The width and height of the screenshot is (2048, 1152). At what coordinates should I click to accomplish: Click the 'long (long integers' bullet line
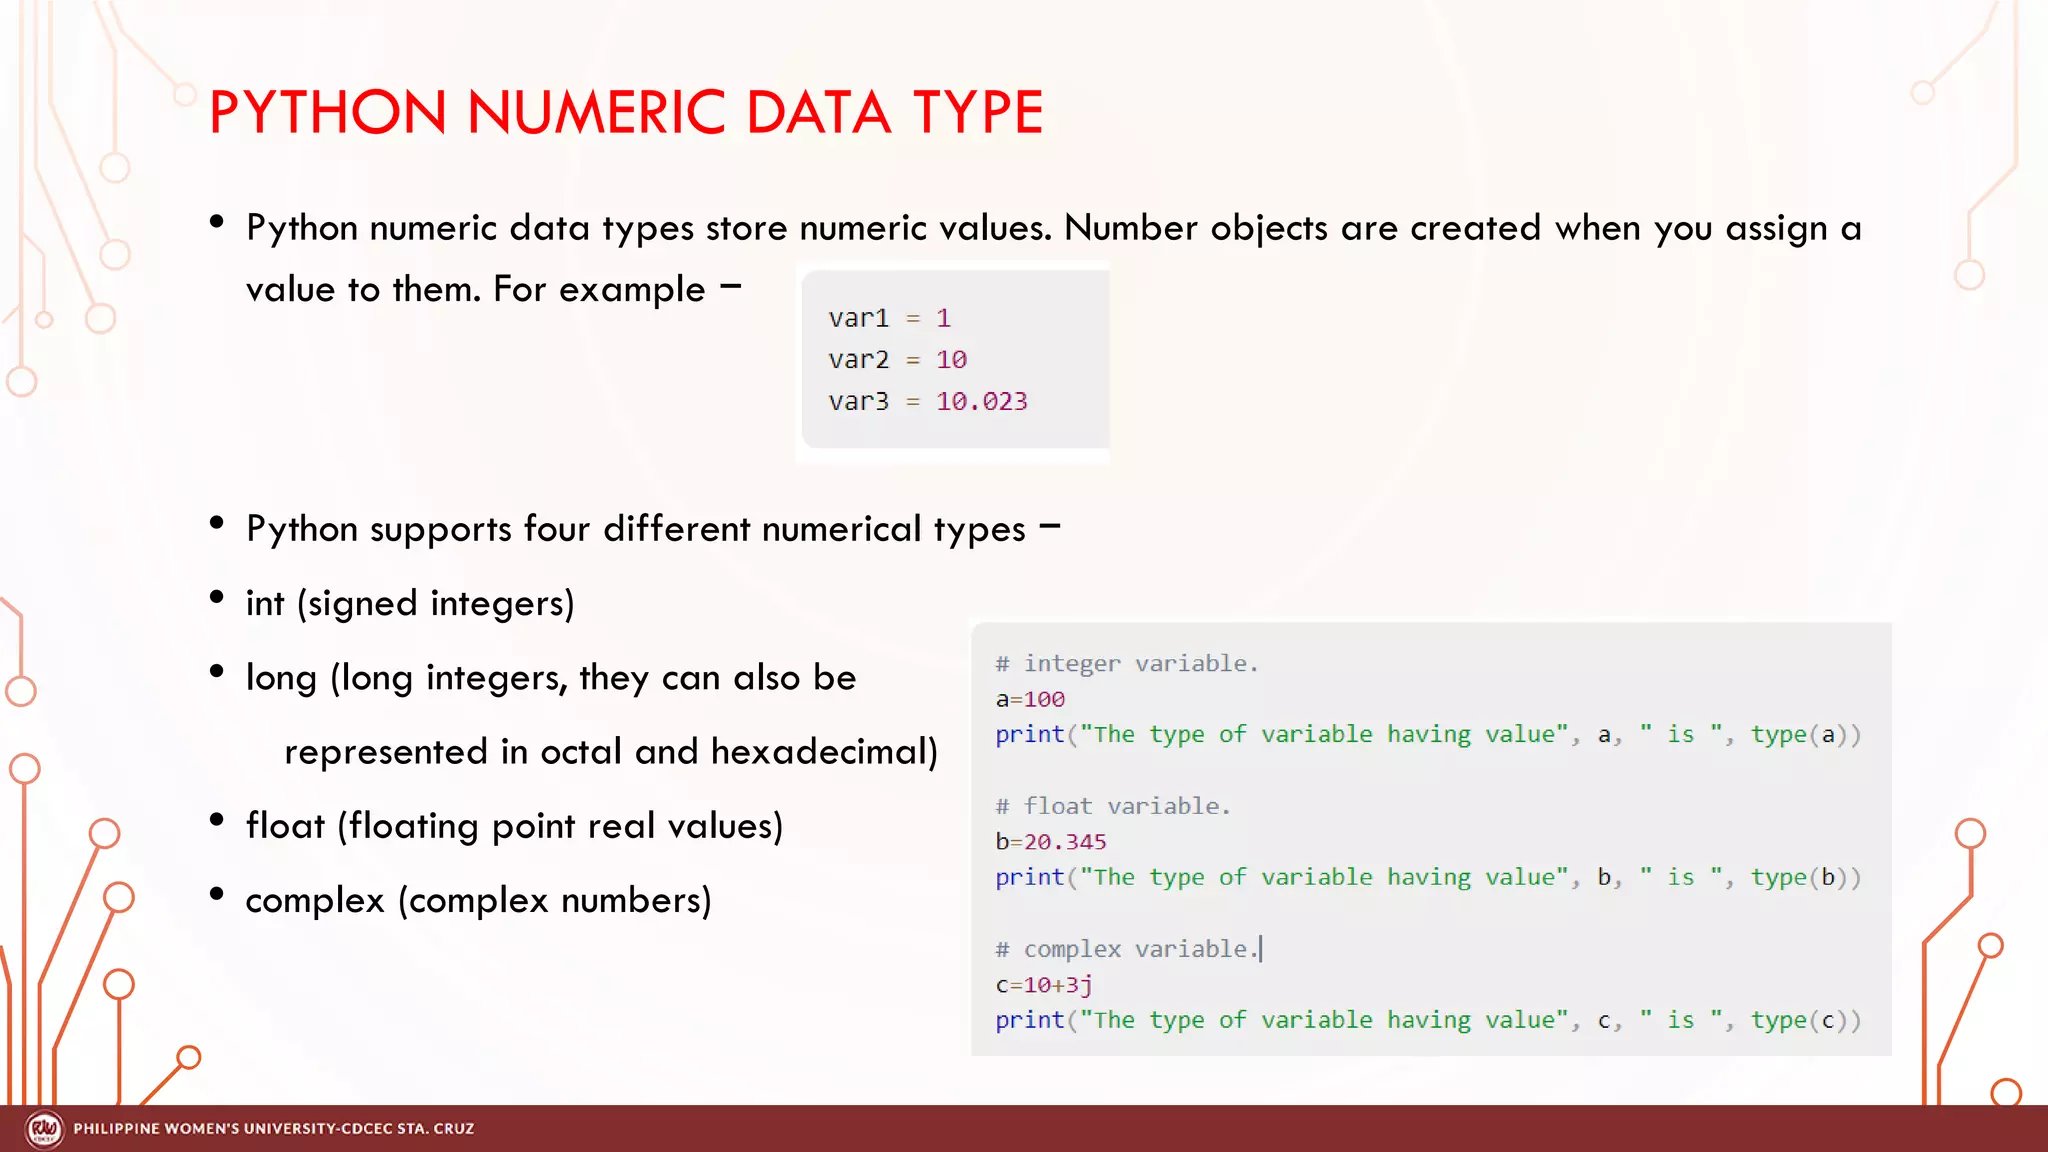click(551, 678)
